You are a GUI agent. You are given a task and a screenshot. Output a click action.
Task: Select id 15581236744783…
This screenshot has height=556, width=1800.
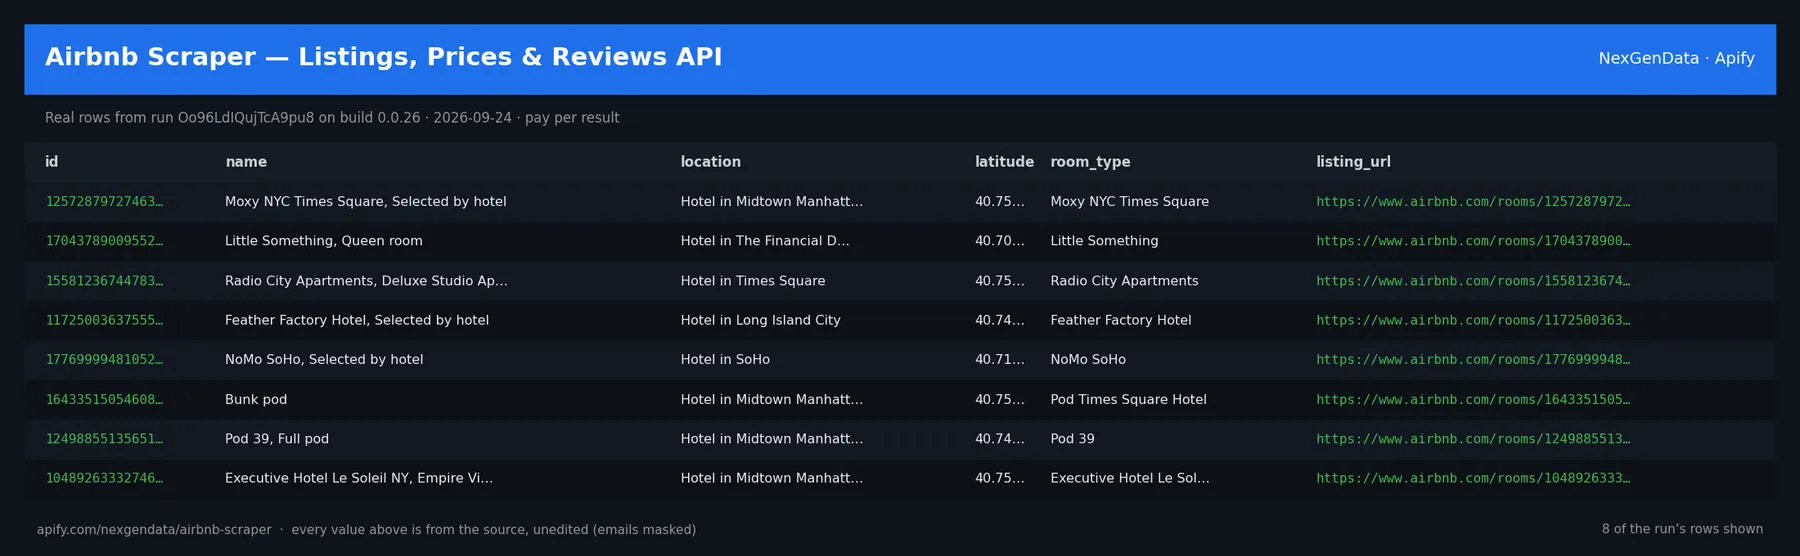104,281
